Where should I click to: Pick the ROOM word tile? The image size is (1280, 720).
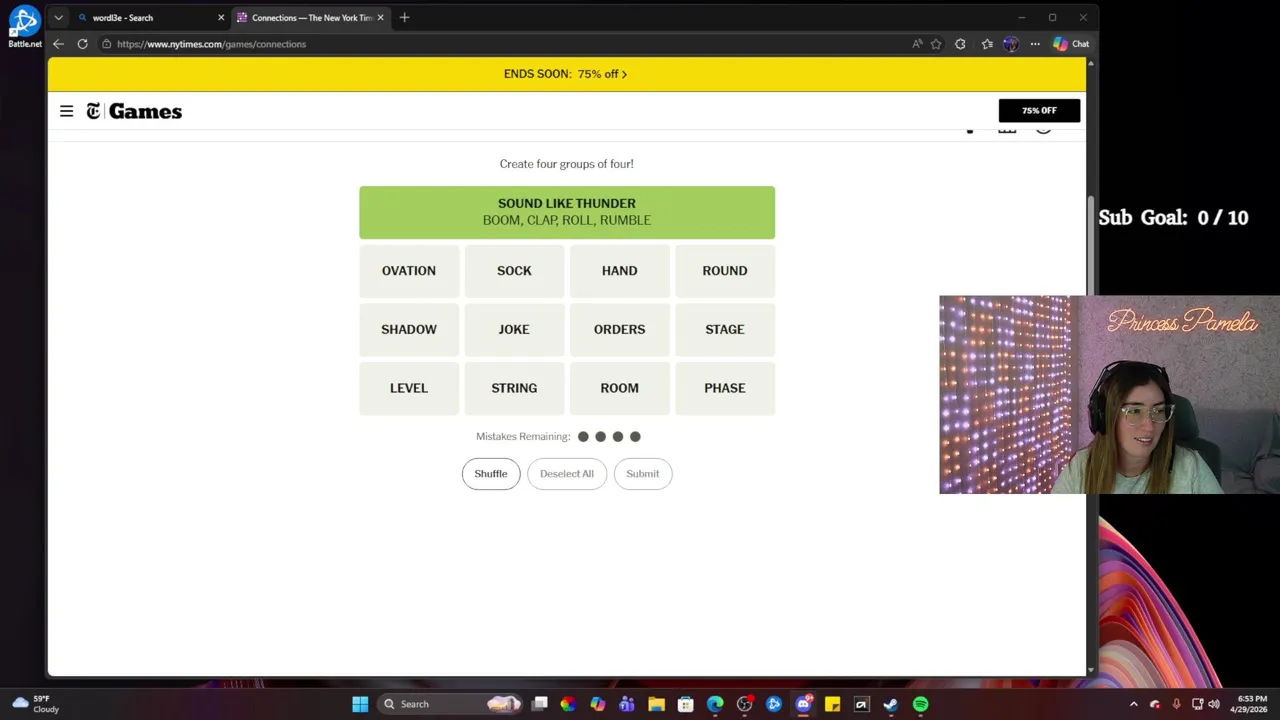tap(619, 388)
